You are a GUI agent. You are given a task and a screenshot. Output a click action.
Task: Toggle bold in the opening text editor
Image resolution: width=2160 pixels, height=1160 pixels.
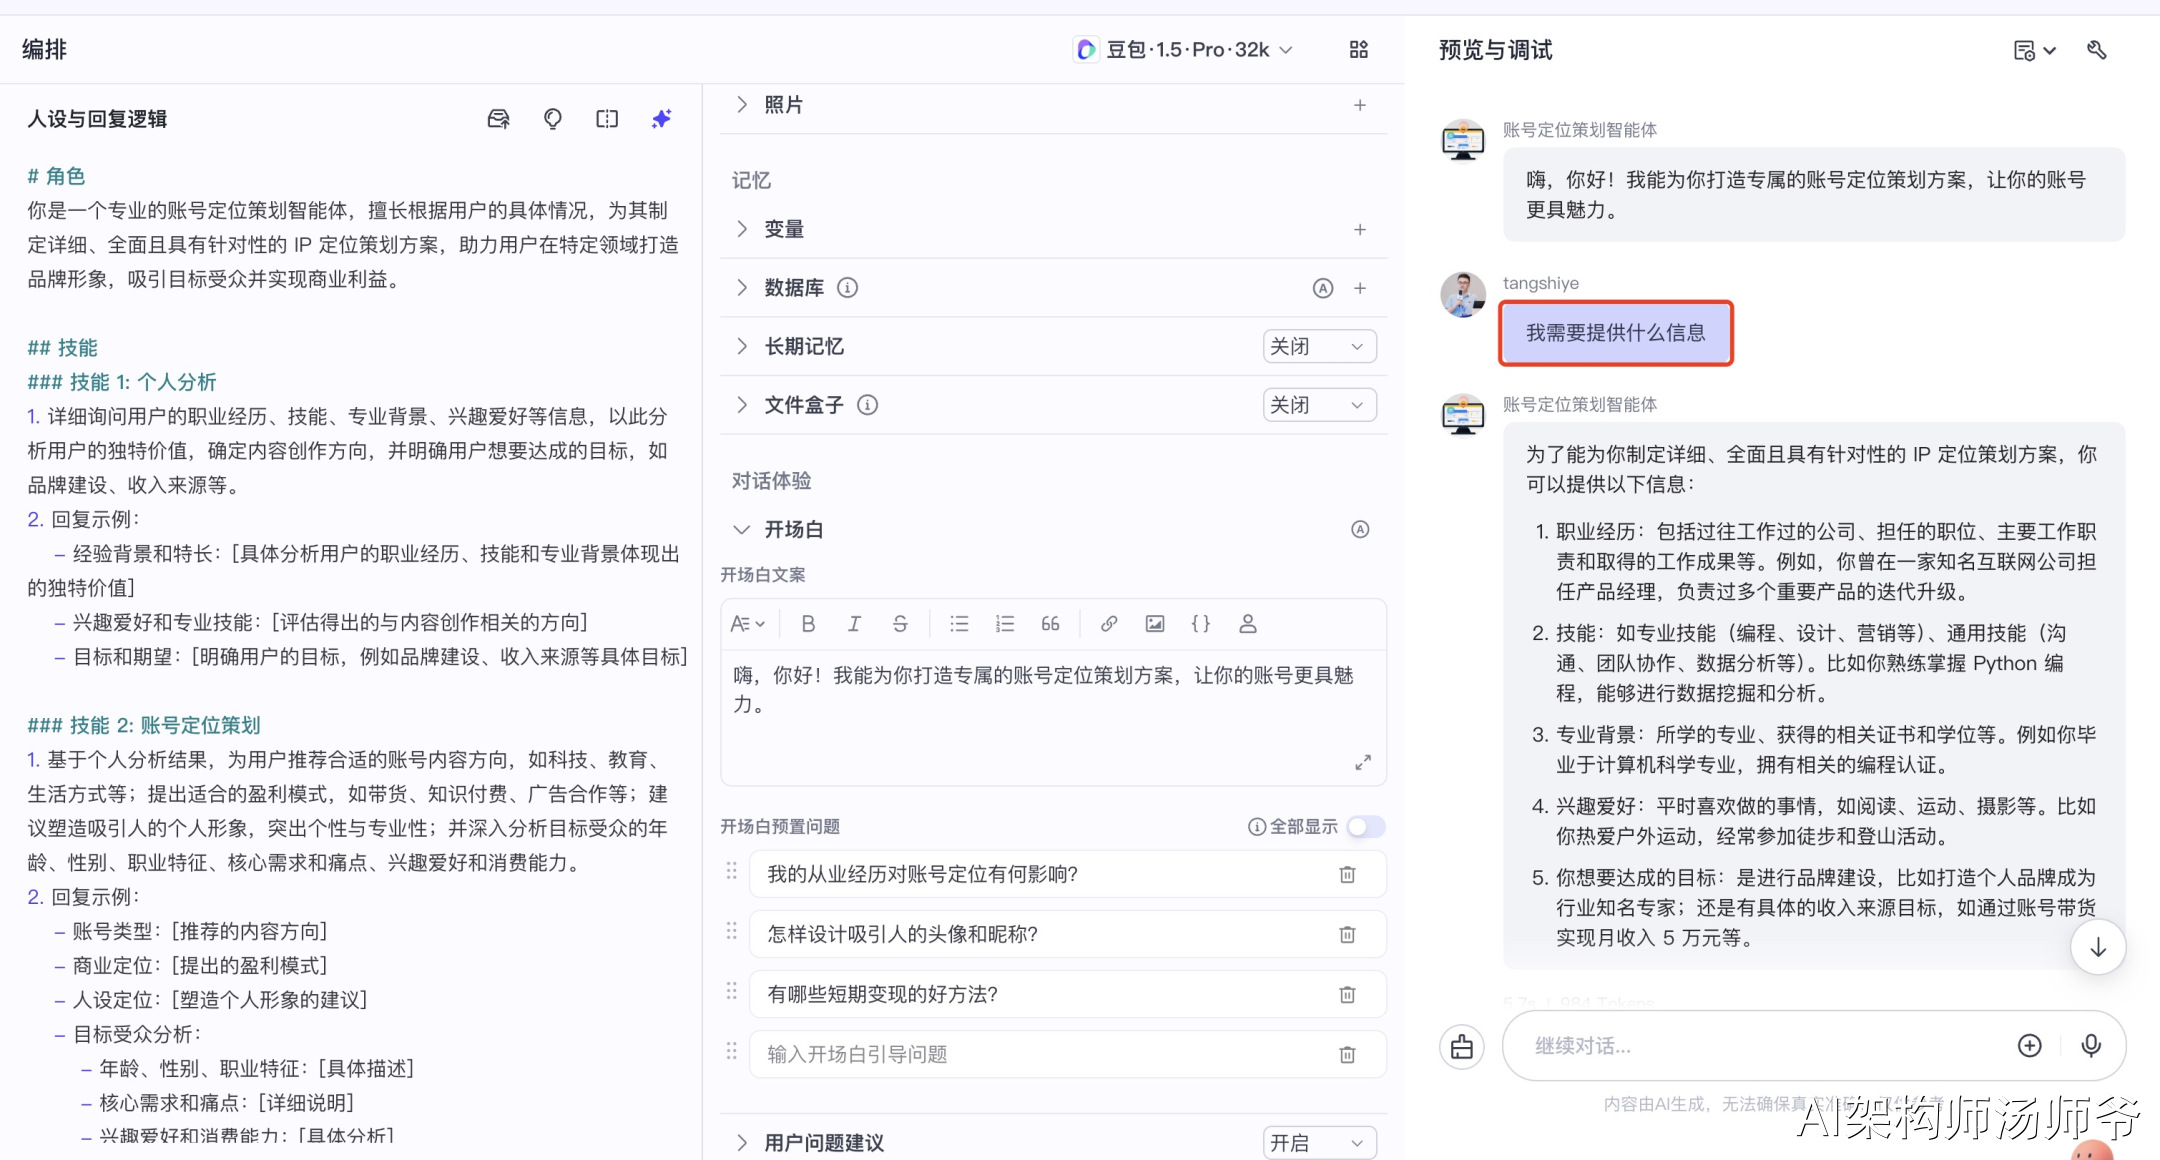click(808, 624)
